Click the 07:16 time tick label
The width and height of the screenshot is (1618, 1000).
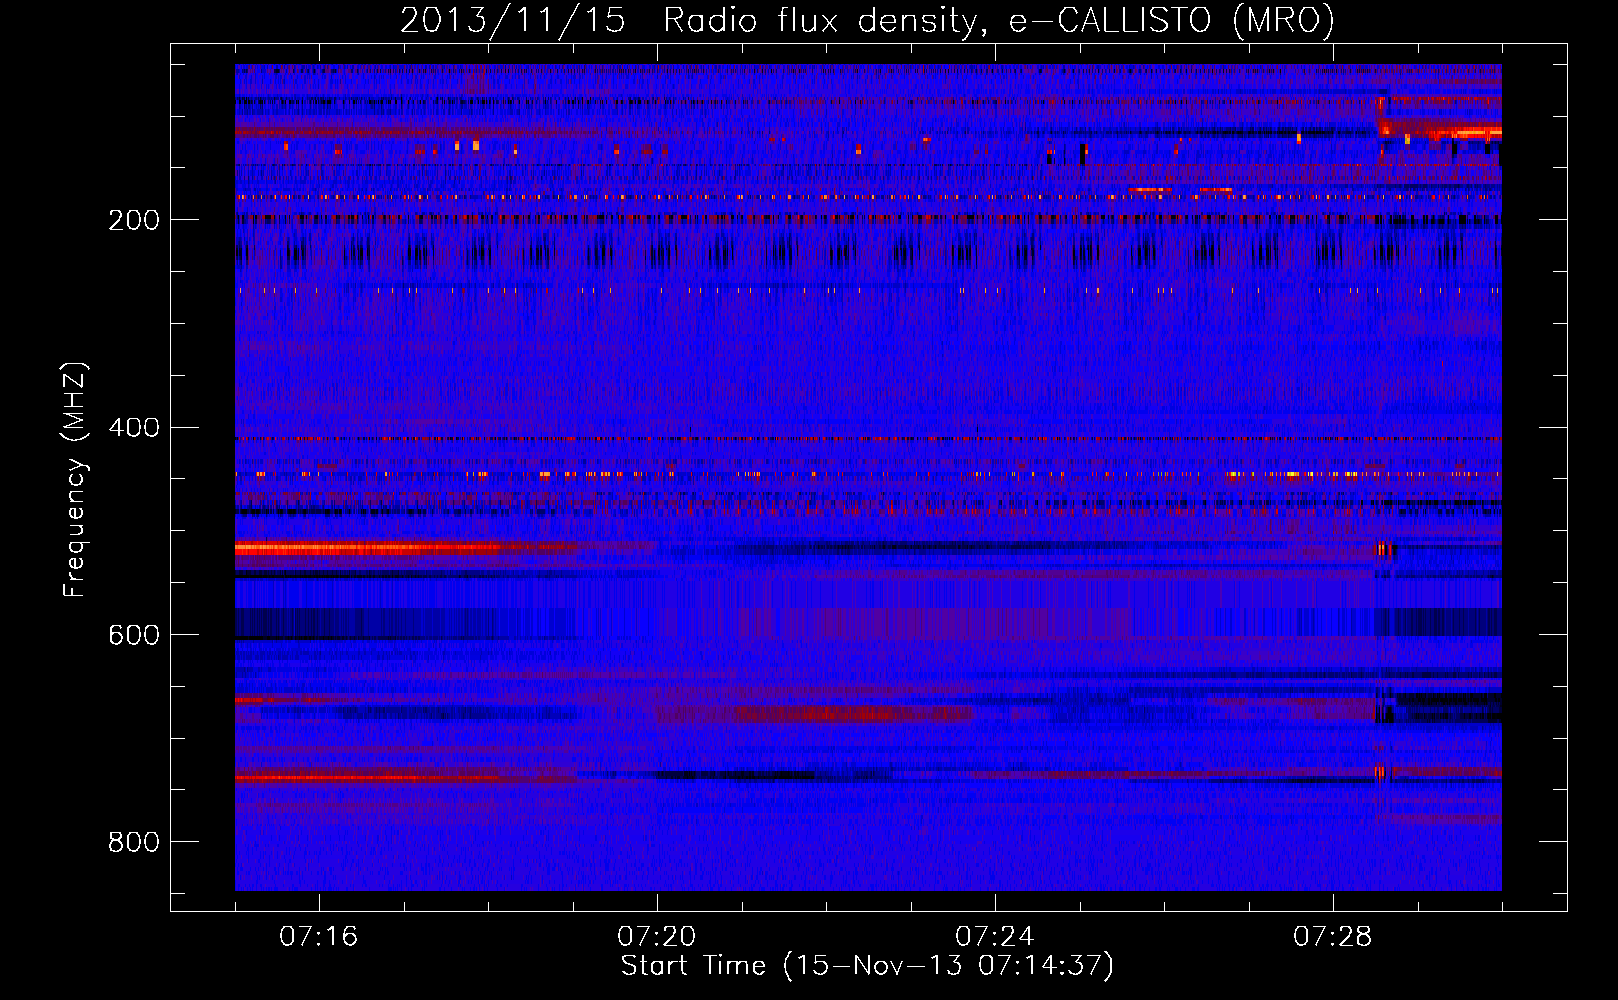(319, 937)
